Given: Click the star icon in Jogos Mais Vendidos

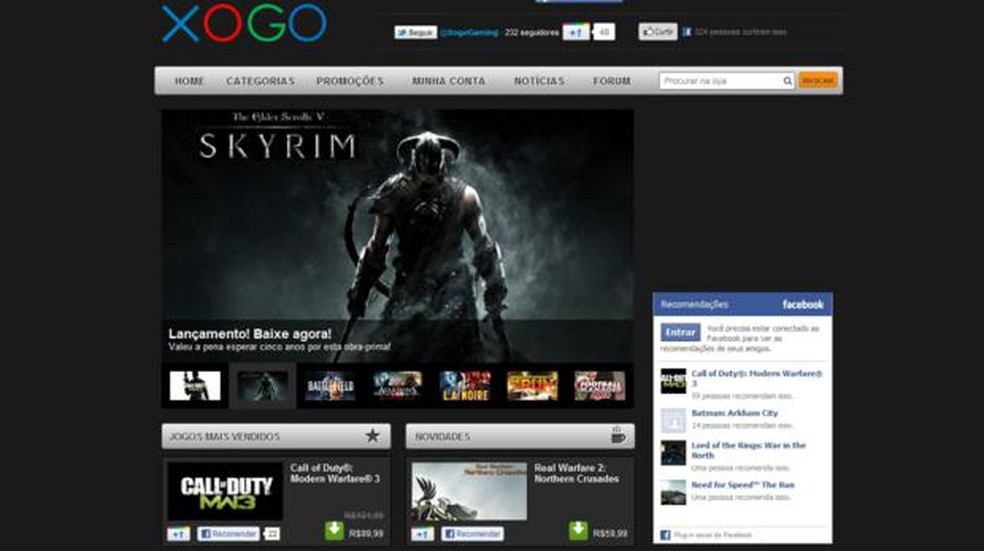Looking at the screenshot, I should coord(373,436).
